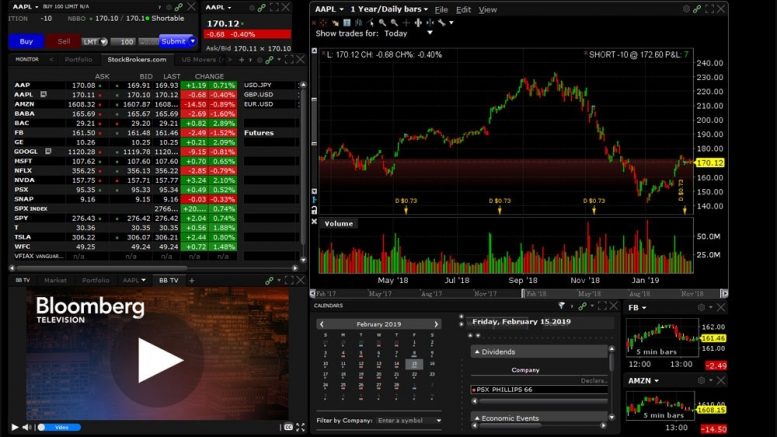This screenshot has height=437, width=777.
Task: Open the Filter by Company symbol dropdown
Action: [439, 421]
